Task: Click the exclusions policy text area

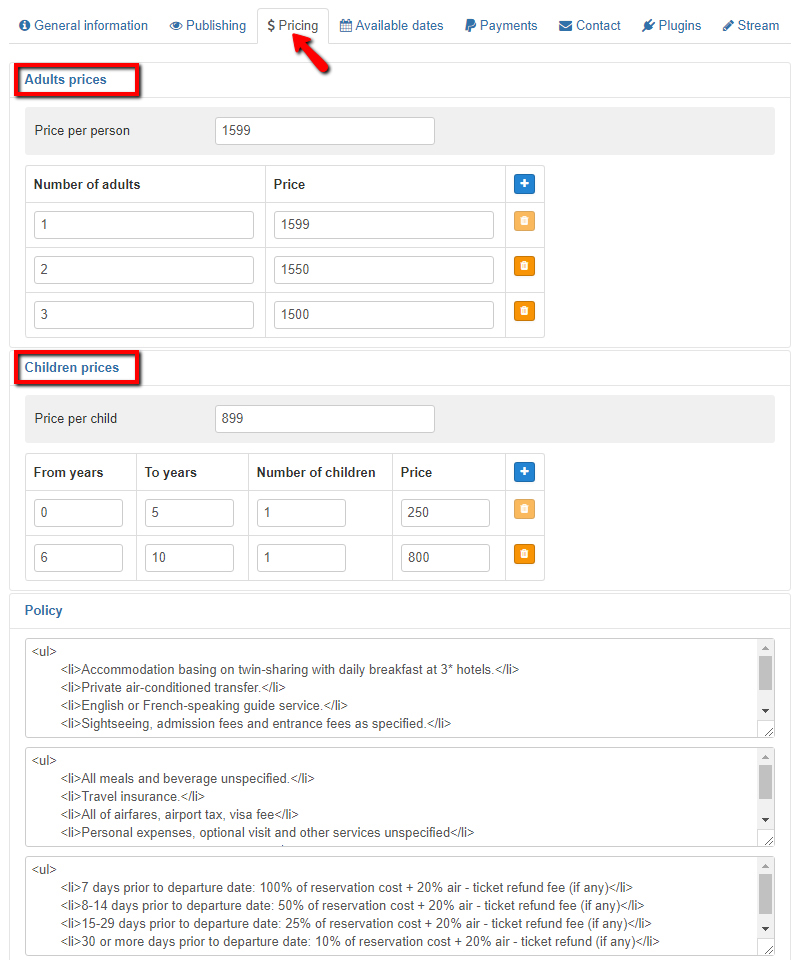Action: [x=390, y=797]
